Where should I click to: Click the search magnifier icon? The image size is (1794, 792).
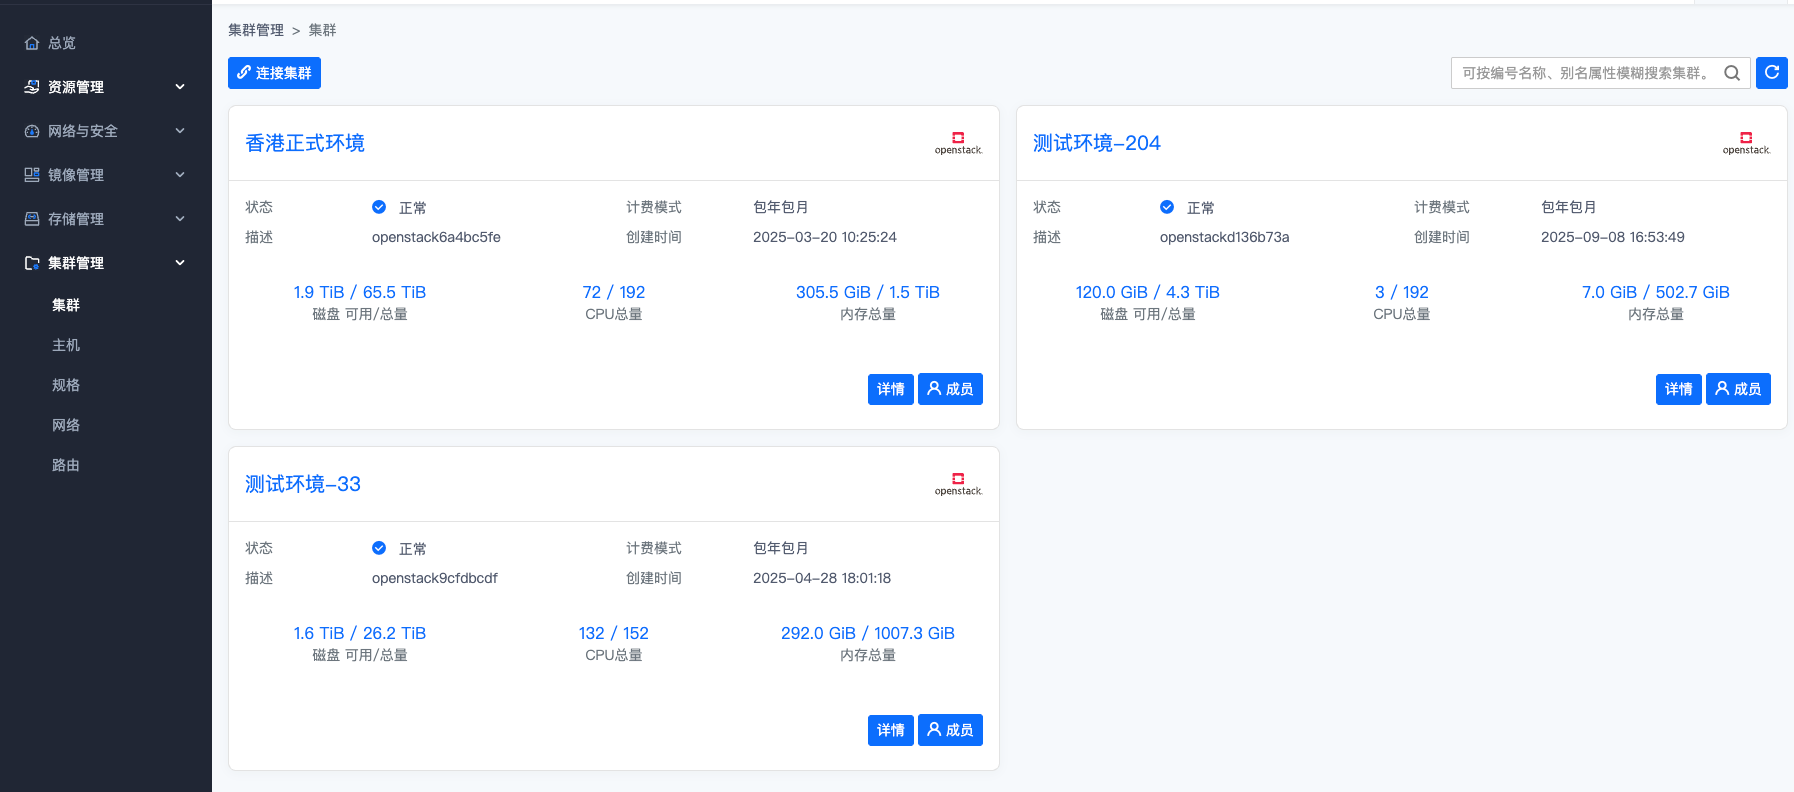[1732, 73]
